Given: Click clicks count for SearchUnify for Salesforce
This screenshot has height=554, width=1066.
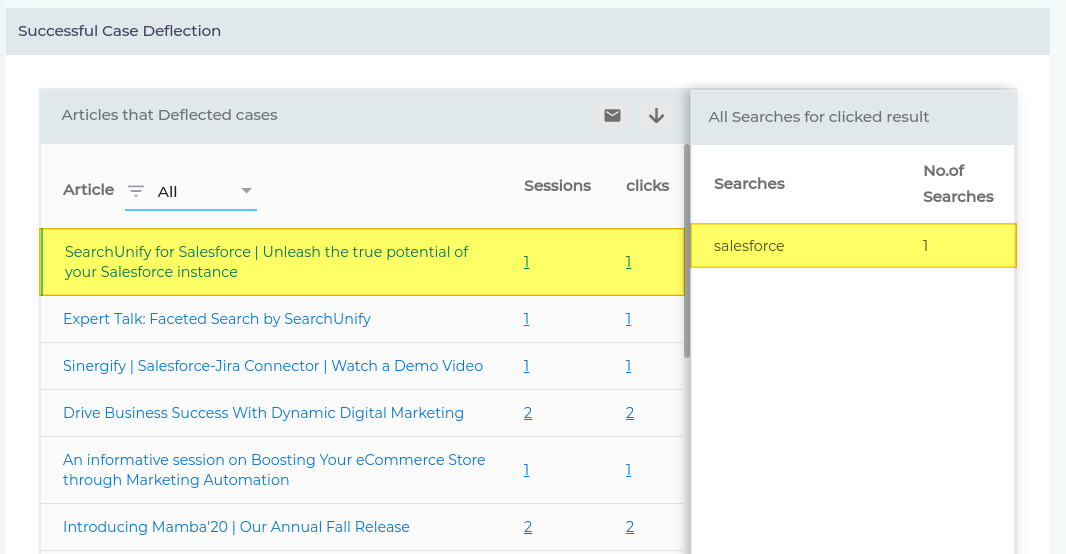Looking at the screenshot, I should point(628,262).
